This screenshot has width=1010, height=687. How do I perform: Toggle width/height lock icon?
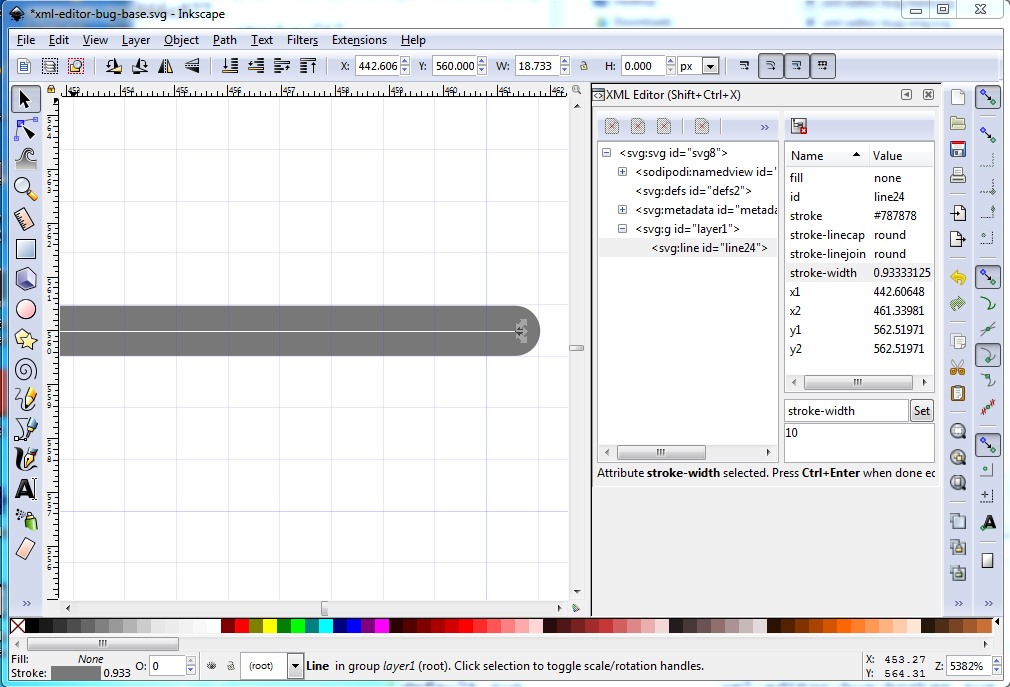[584, 66]
